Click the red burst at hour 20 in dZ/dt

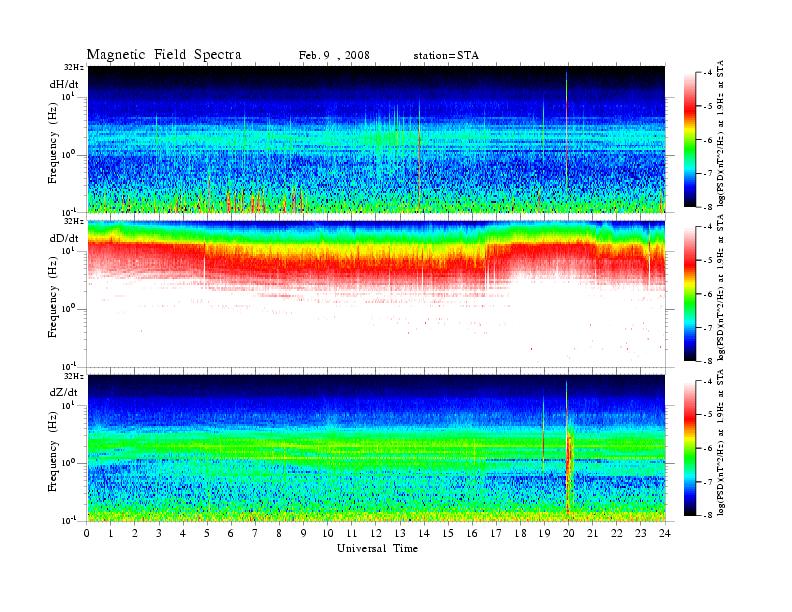pos(569,470)
